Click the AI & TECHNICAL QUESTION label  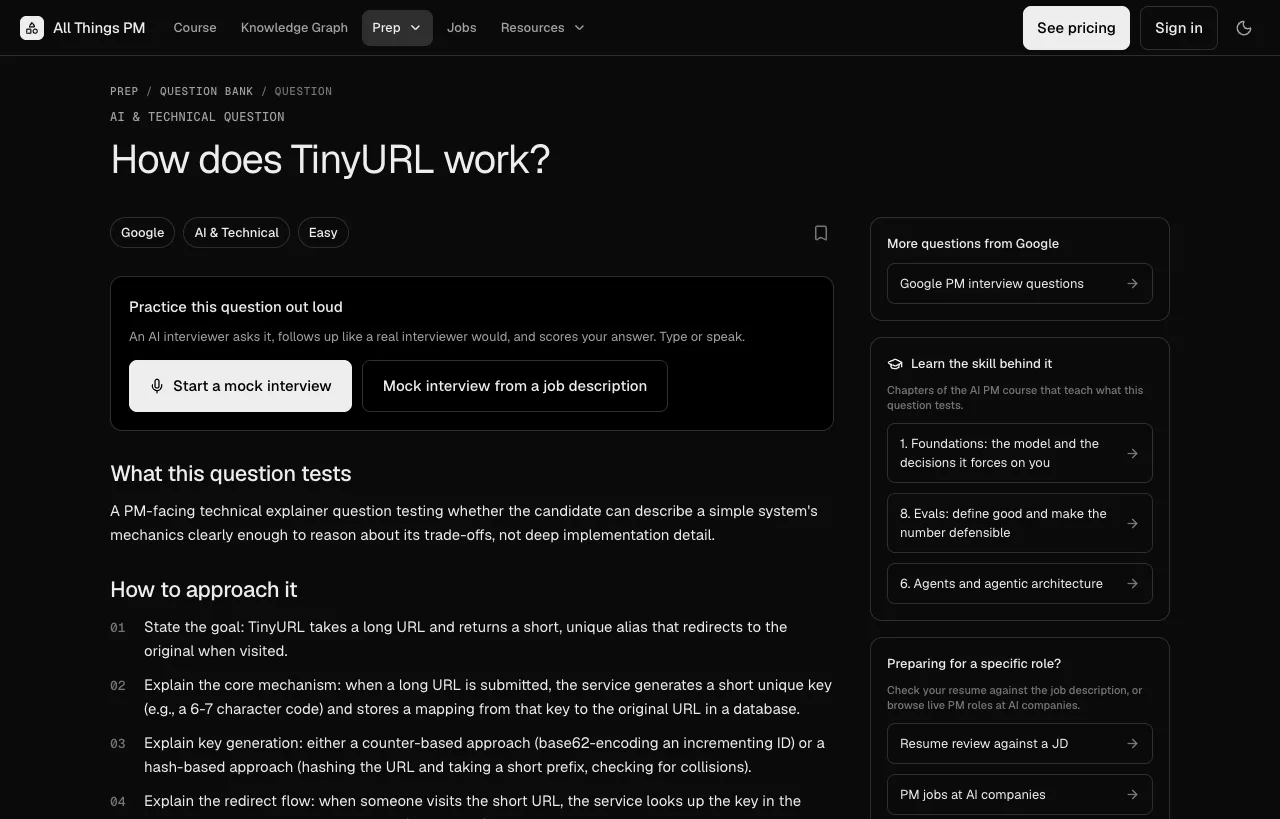[197, 117]
